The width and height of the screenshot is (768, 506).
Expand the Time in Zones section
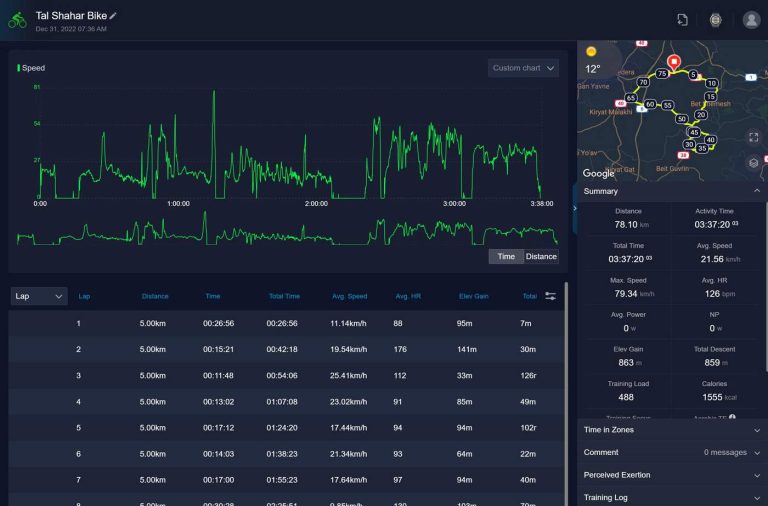670,430
